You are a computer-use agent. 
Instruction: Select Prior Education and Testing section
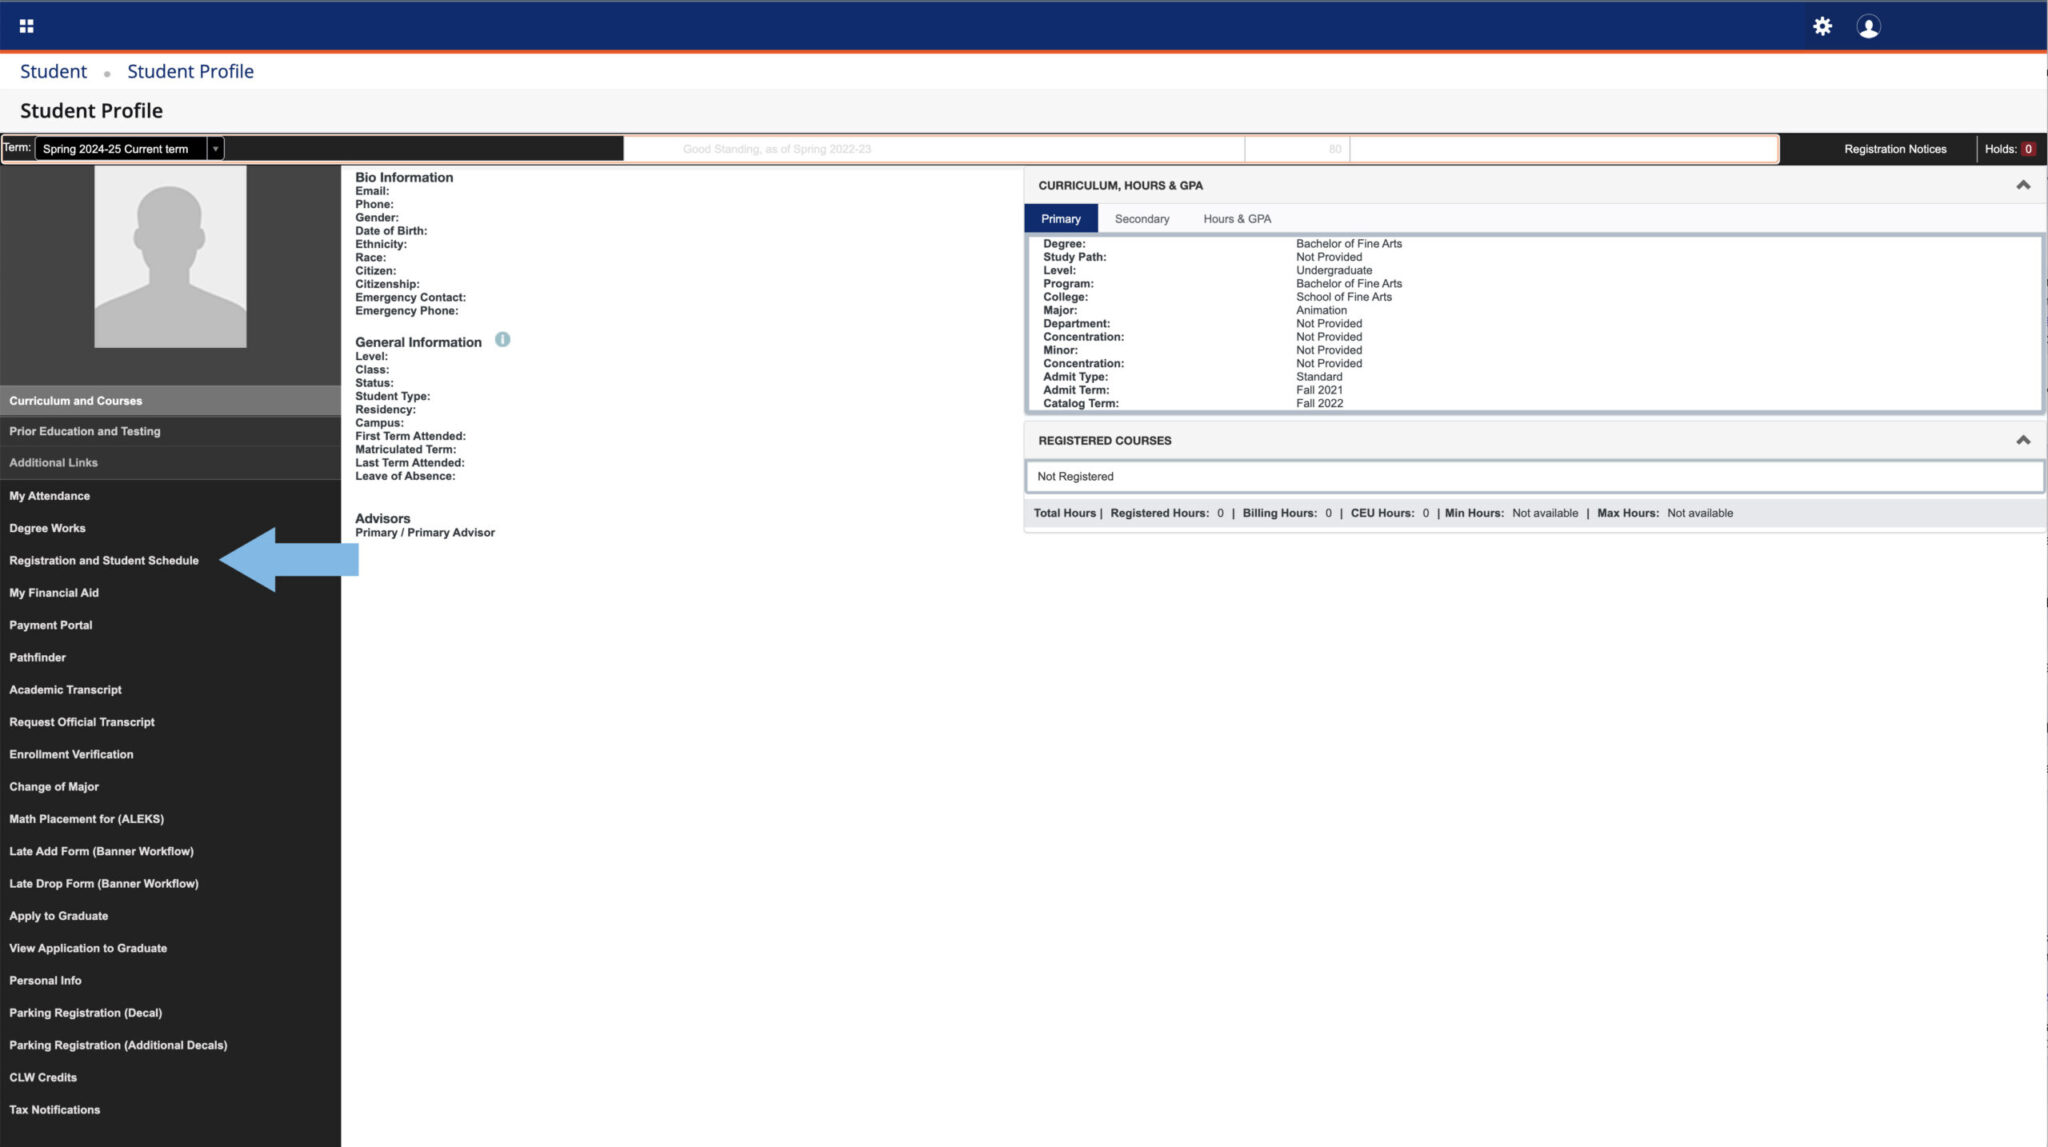[85, 432]
